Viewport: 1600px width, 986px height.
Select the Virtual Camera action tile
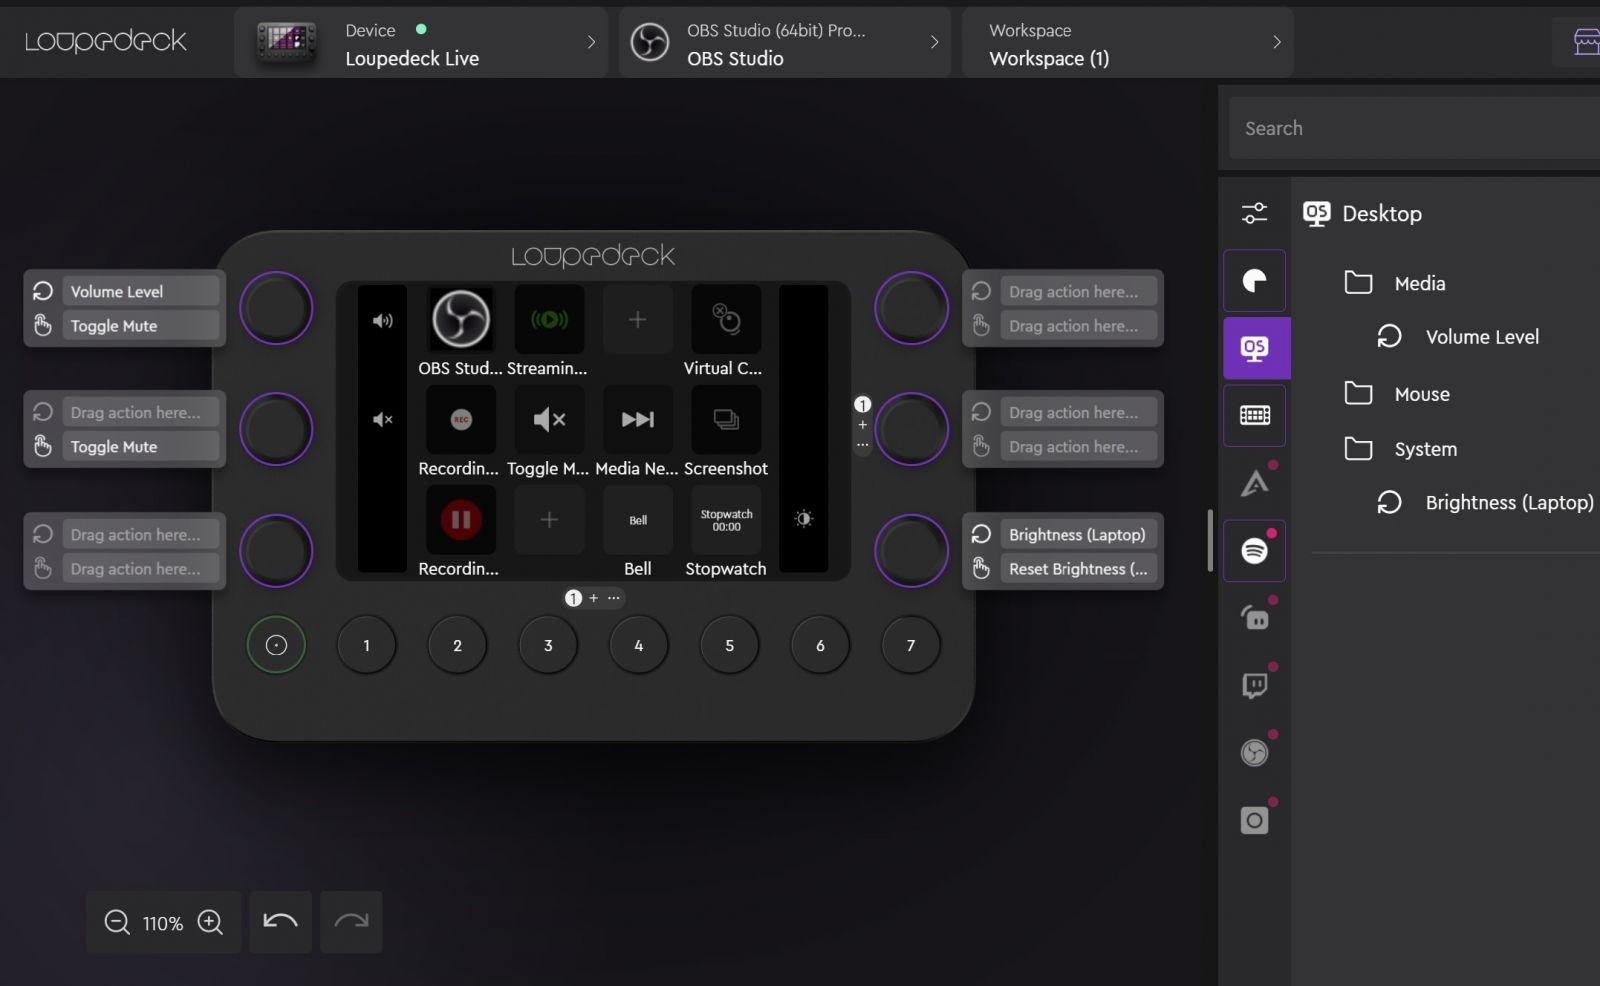(x=725, y=319)
